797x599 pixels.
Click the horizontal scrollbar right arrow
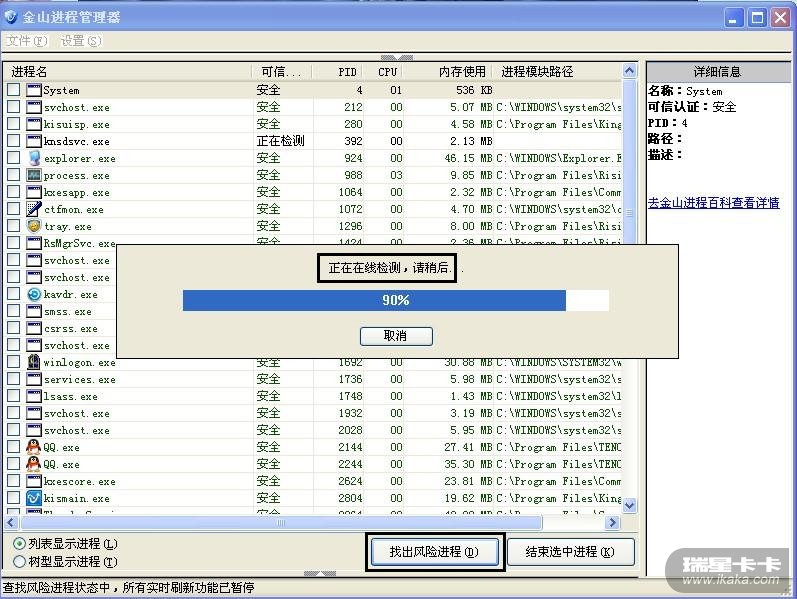coord(613,522)
